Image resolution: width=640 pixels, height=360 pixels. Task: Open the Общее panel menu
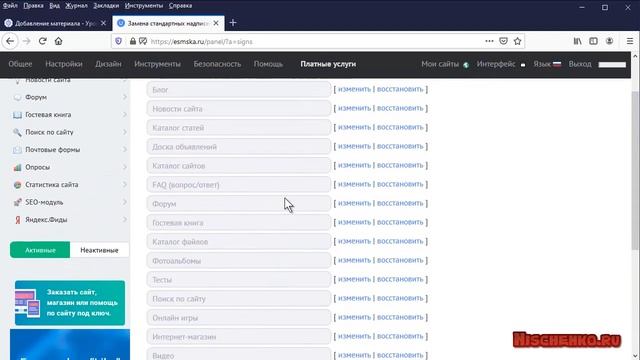click(x=20, y=64)
